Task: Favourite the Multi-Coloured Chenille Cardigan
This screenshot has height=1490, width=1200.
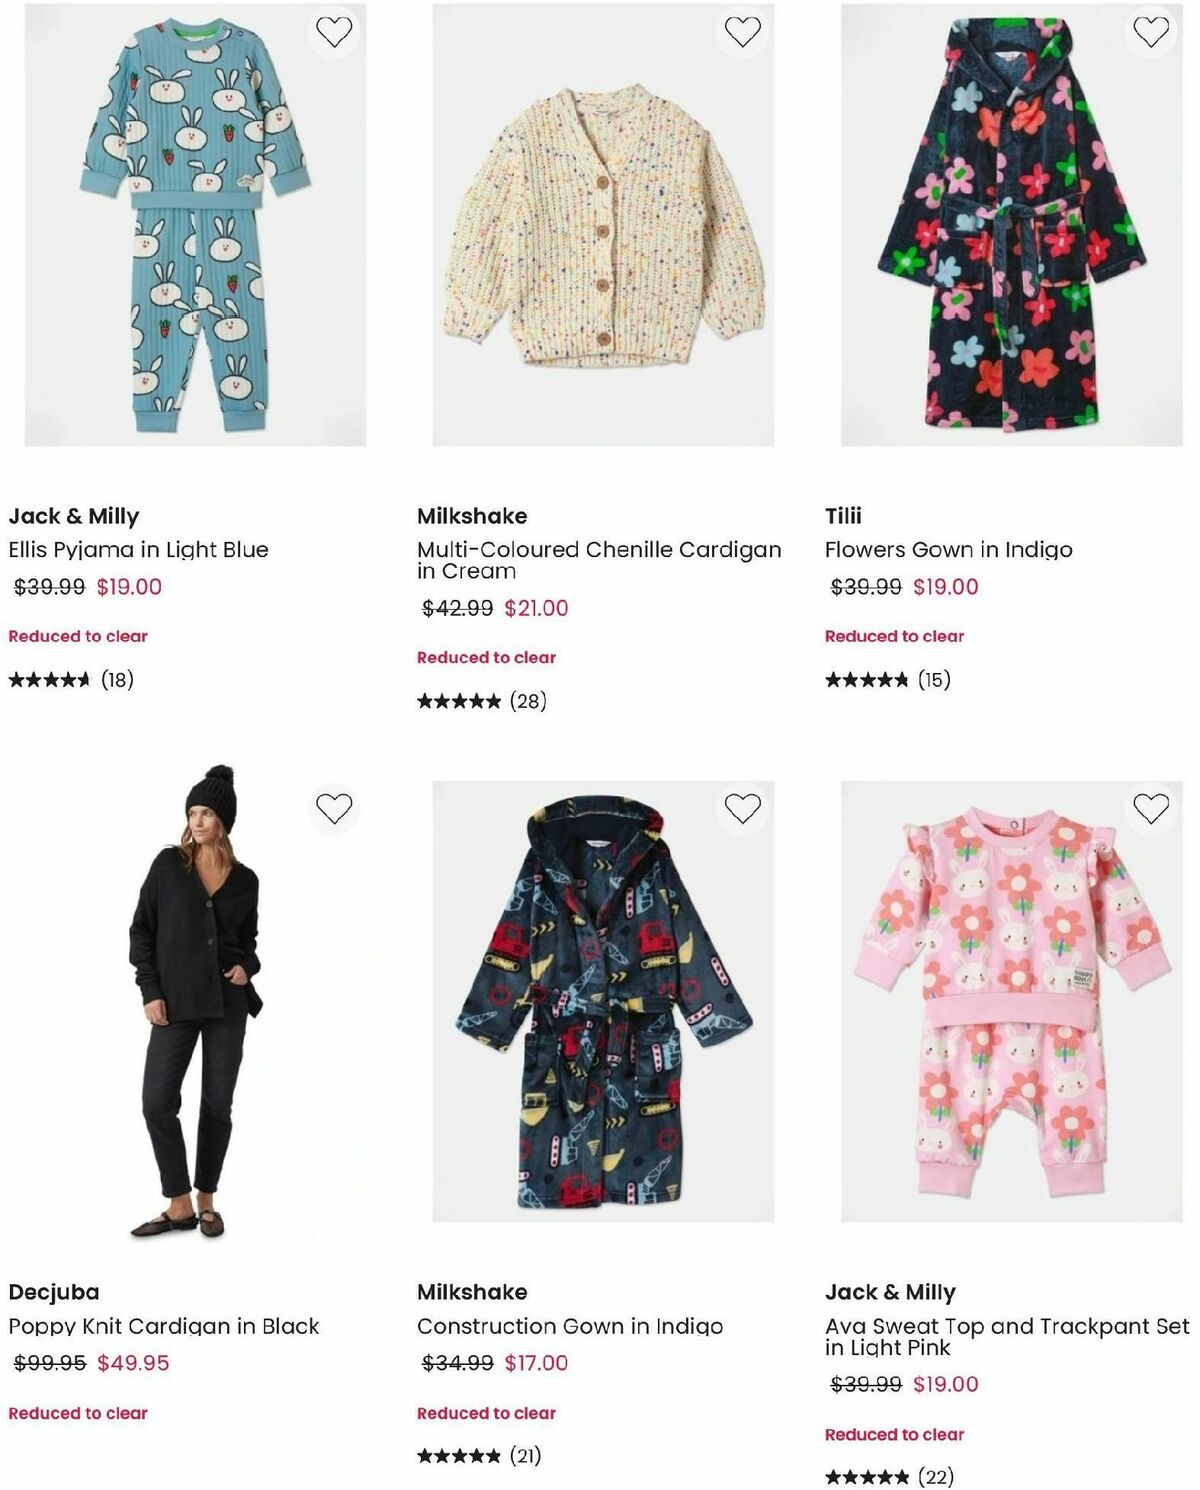Action: click(744, 30)
